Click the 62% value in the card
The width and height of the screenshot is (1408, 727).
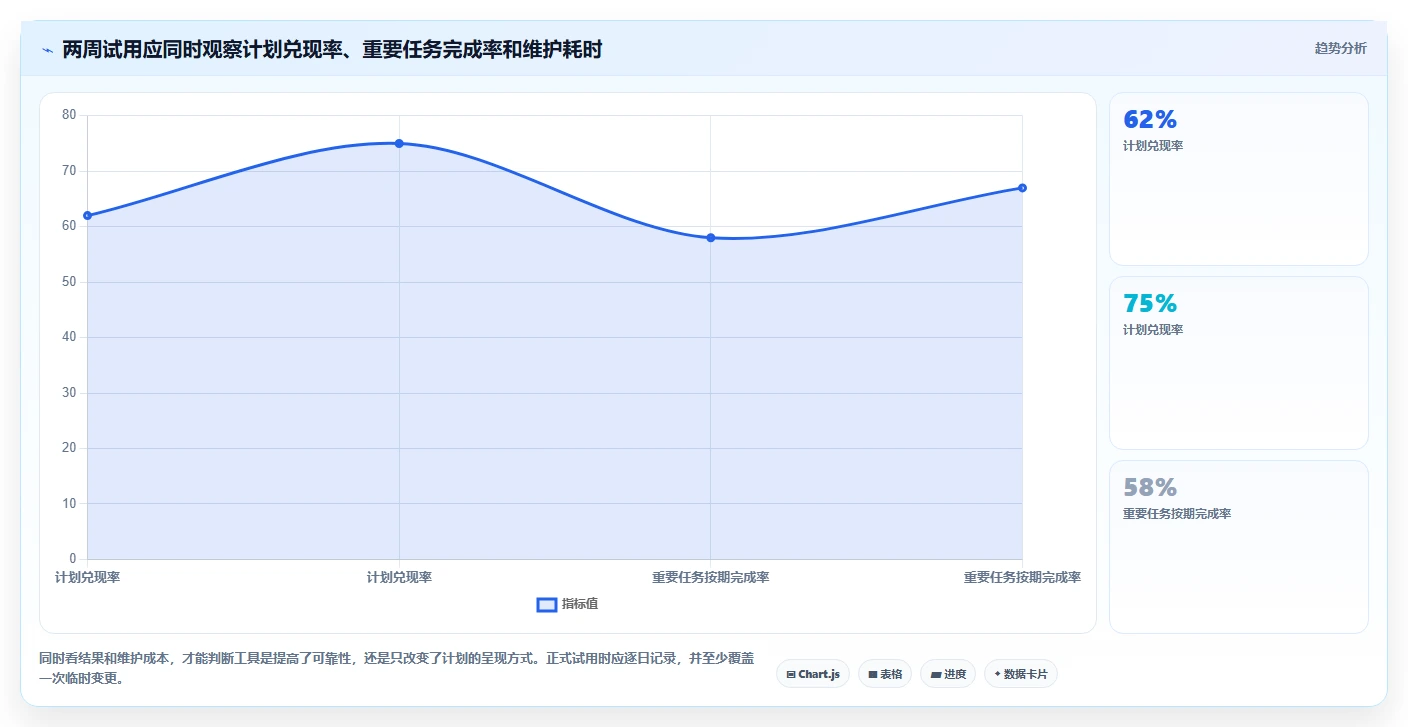click(1150, 120)
